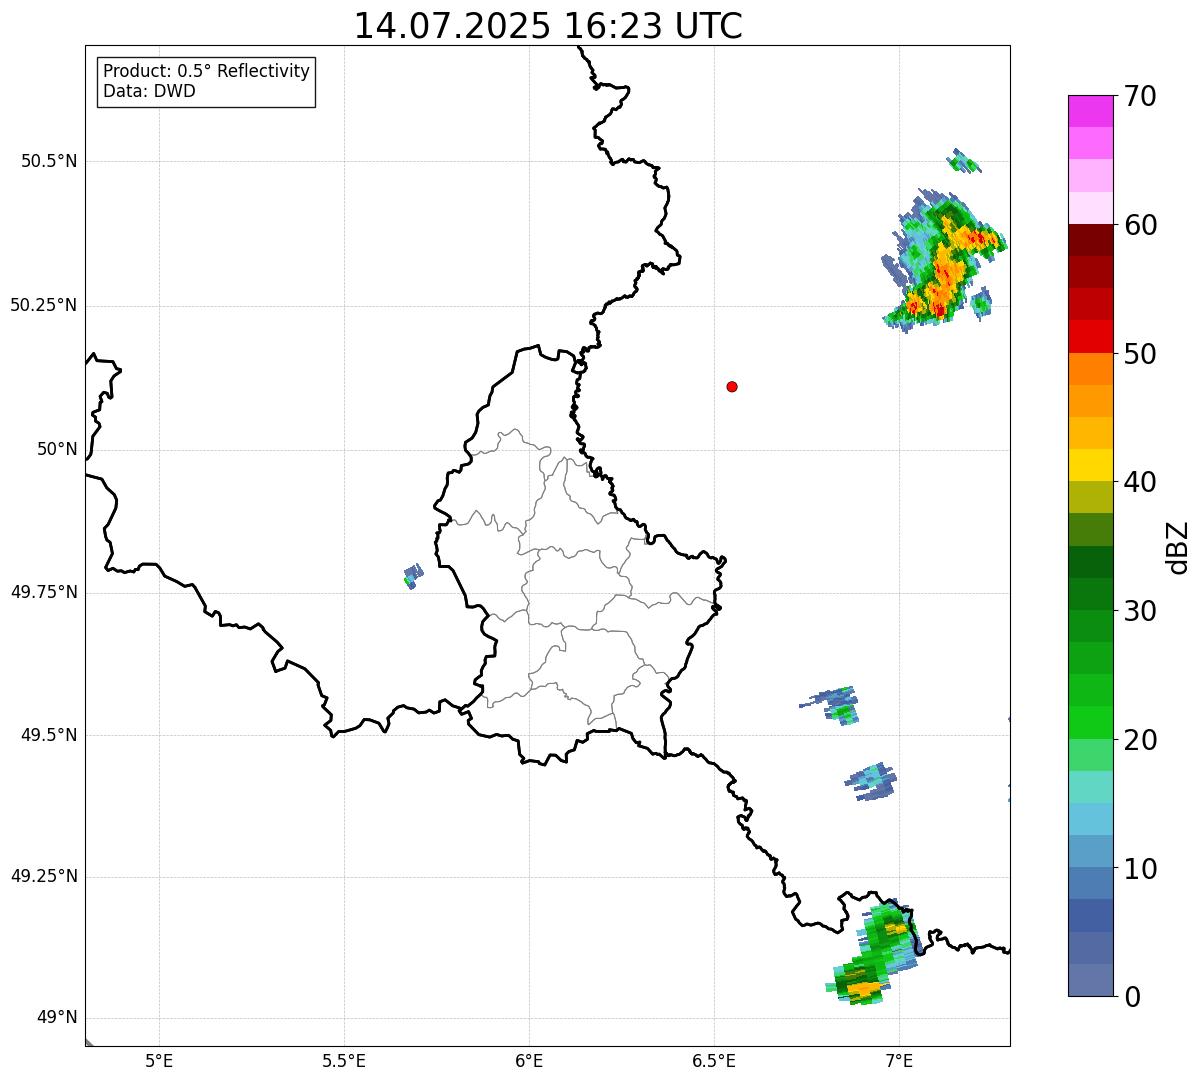This screenshot has height=1081, width=1202.
Task: Click the 6°E longitude label
Action: pyautogui.click(x=529, y=1060)
